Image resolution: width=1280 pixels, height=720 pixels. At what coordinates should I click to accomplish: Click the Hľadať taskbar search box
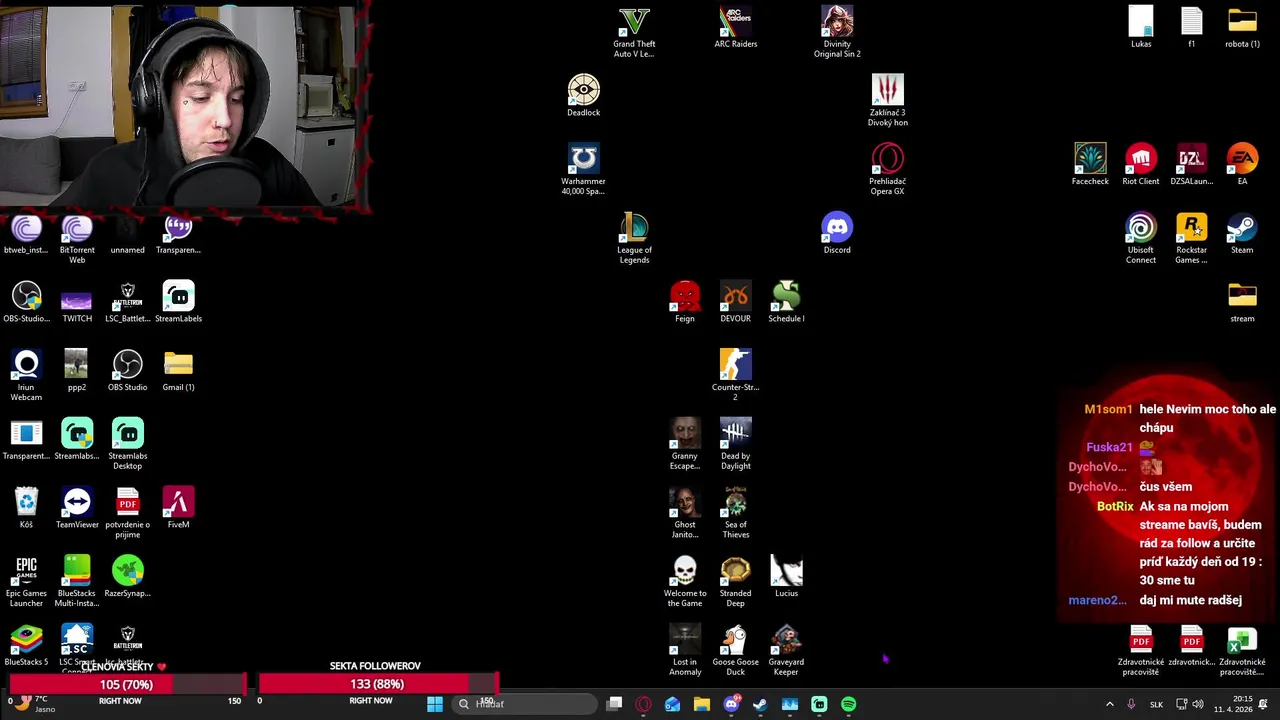tap(525, 704)
